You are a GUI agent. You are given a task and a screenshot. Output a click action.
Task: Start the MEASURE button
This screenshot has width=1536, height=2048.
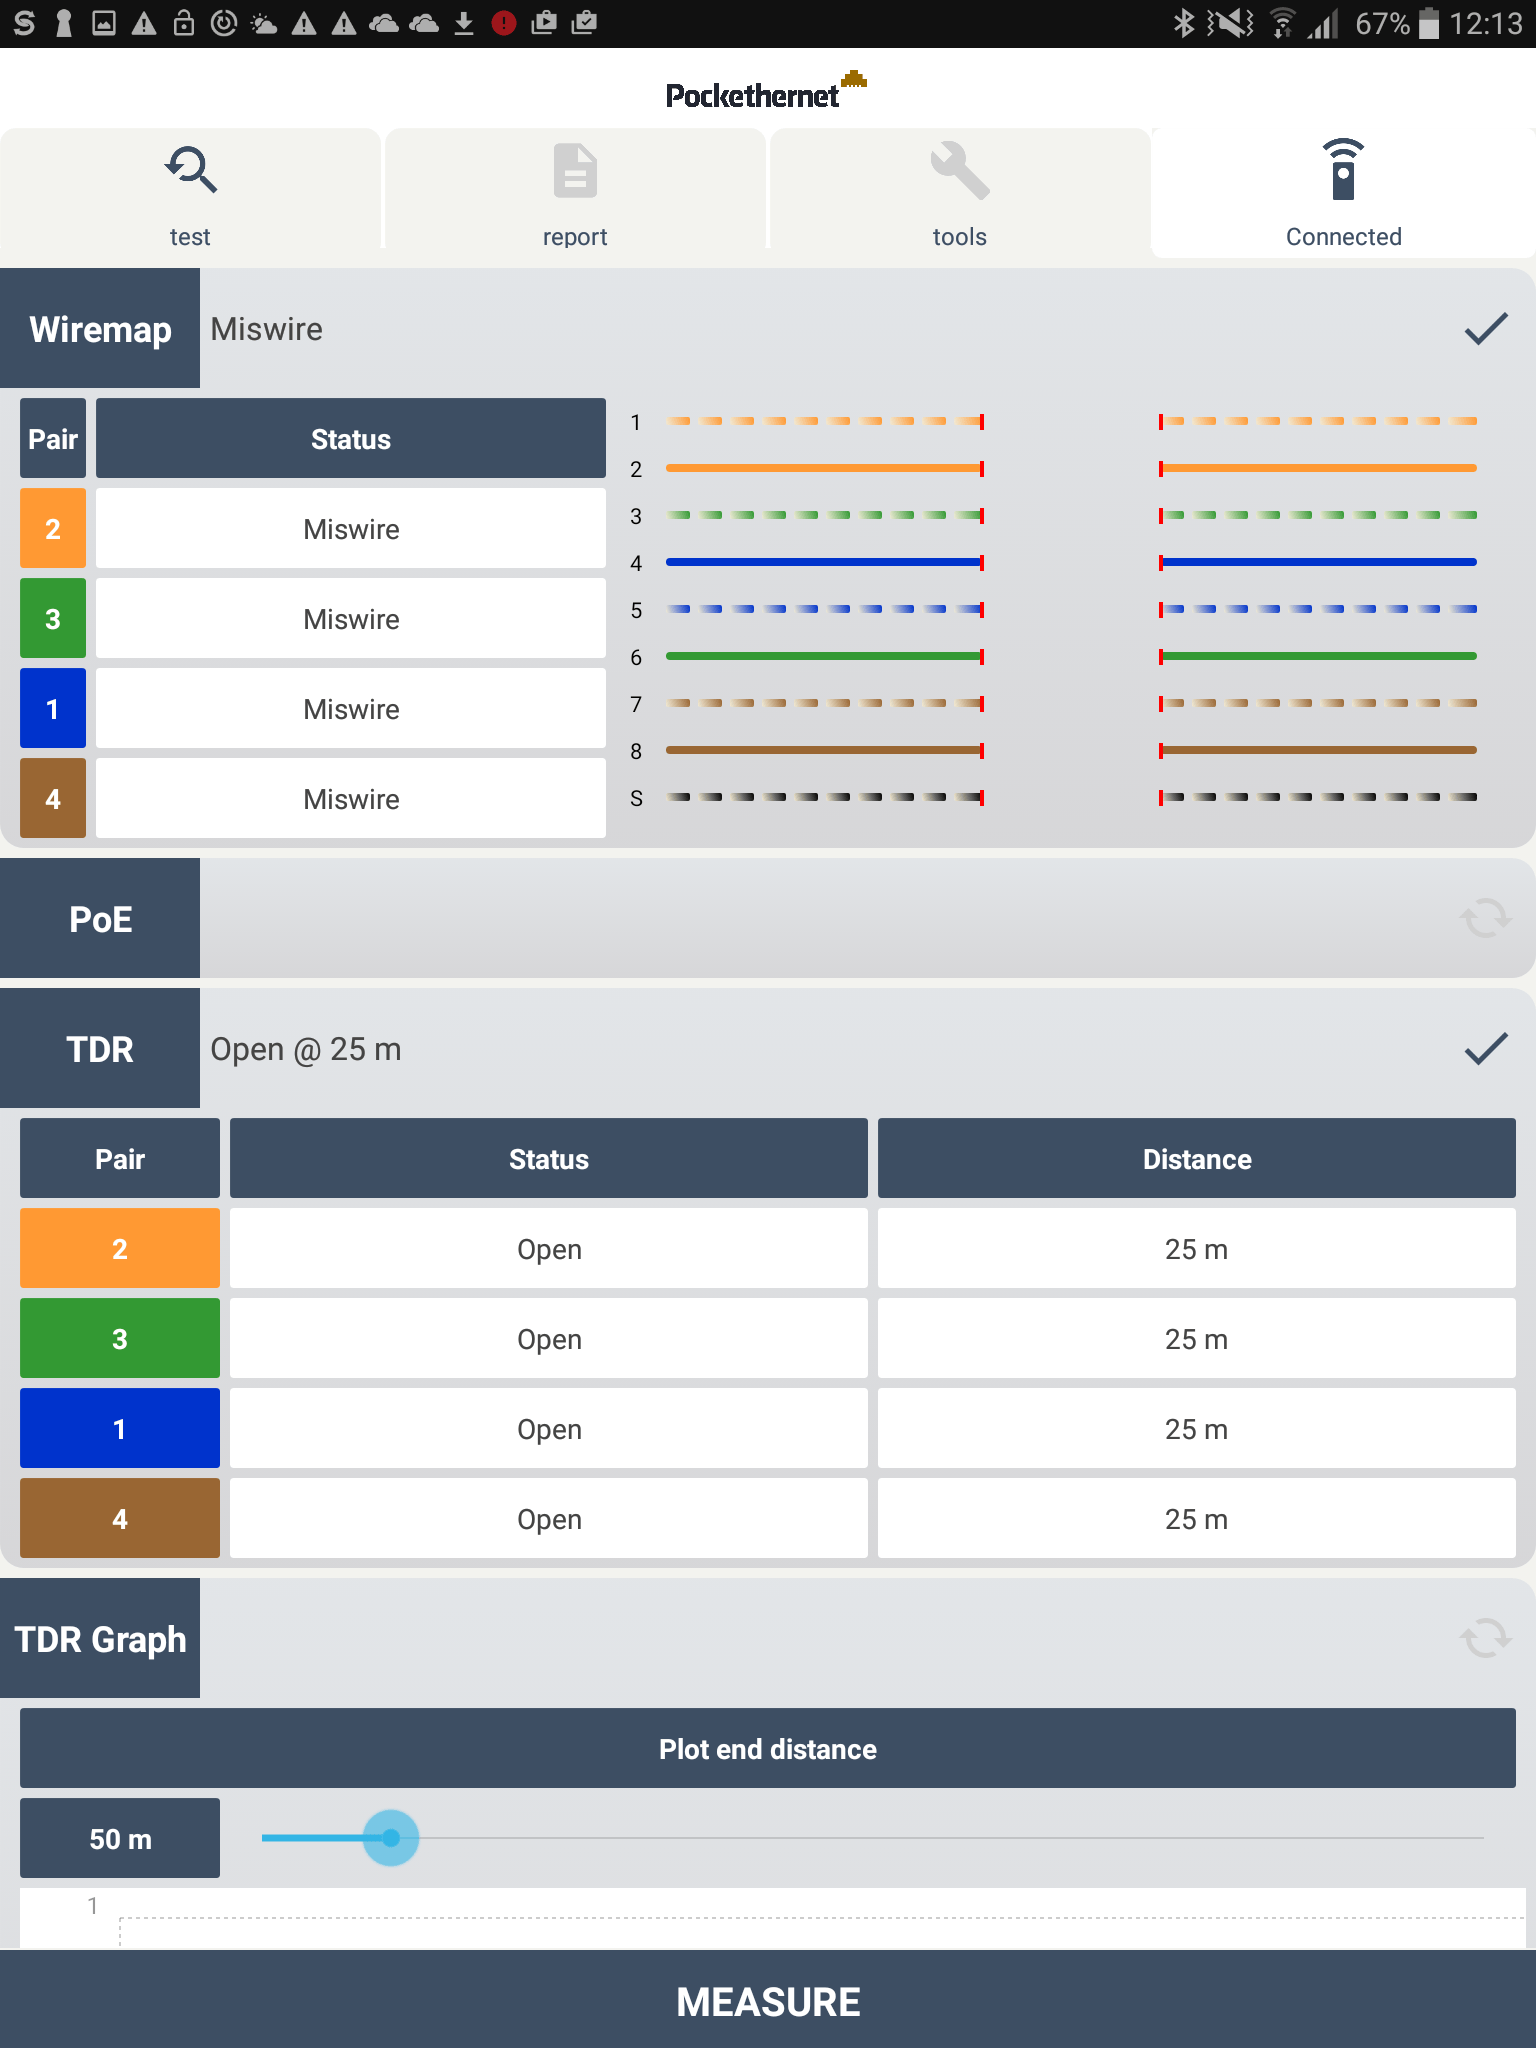(768, 2000)
